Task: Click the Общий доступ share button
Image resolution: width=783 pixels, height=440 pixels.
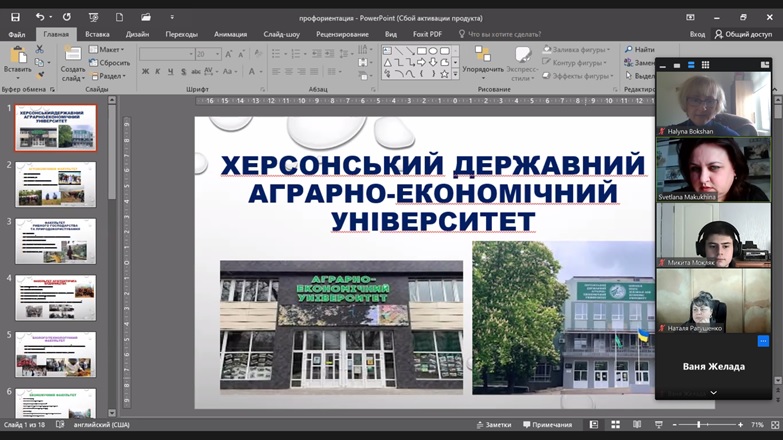Action: [x=743, y=34]
